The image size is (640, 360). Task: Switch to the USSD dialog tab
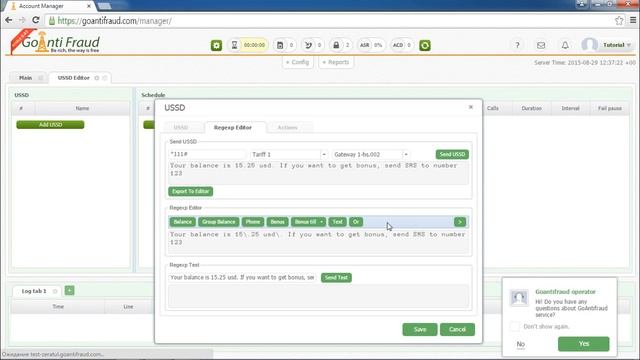click(181, 127)
